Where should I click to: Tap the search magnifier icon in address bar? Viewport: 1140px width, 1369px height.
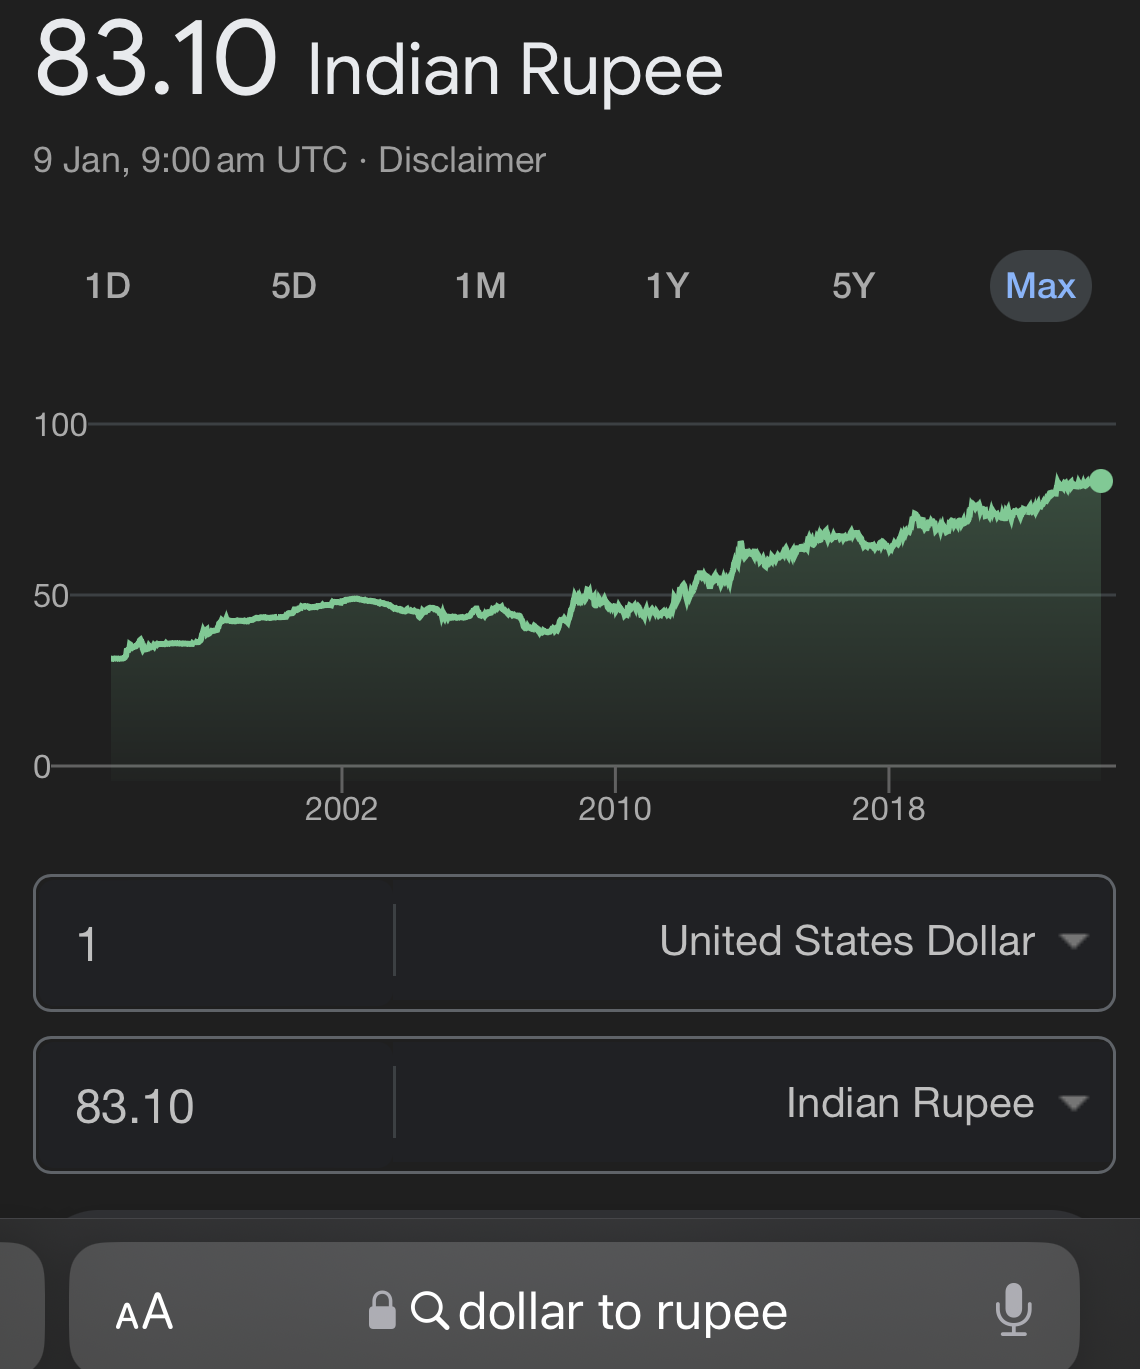429,1309
